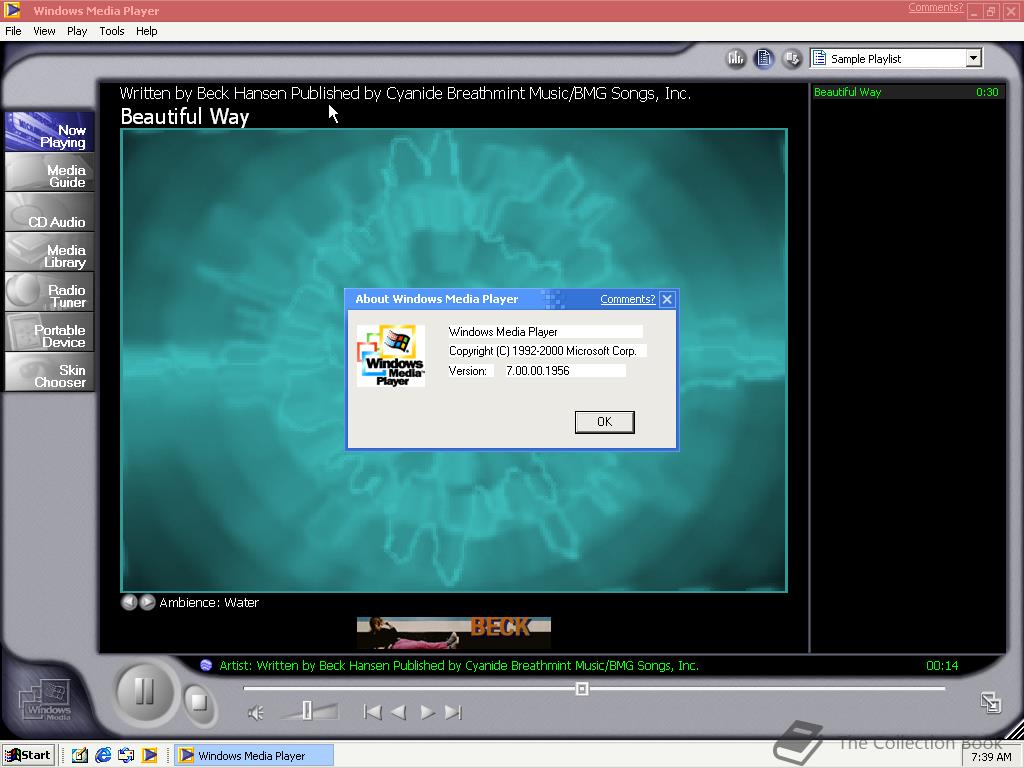Image resolution: width=1024 pixels, height=768 pixels.
Task: Mute the audio using speaker icon
Action: pyautogui.click(x=256, y=712)
